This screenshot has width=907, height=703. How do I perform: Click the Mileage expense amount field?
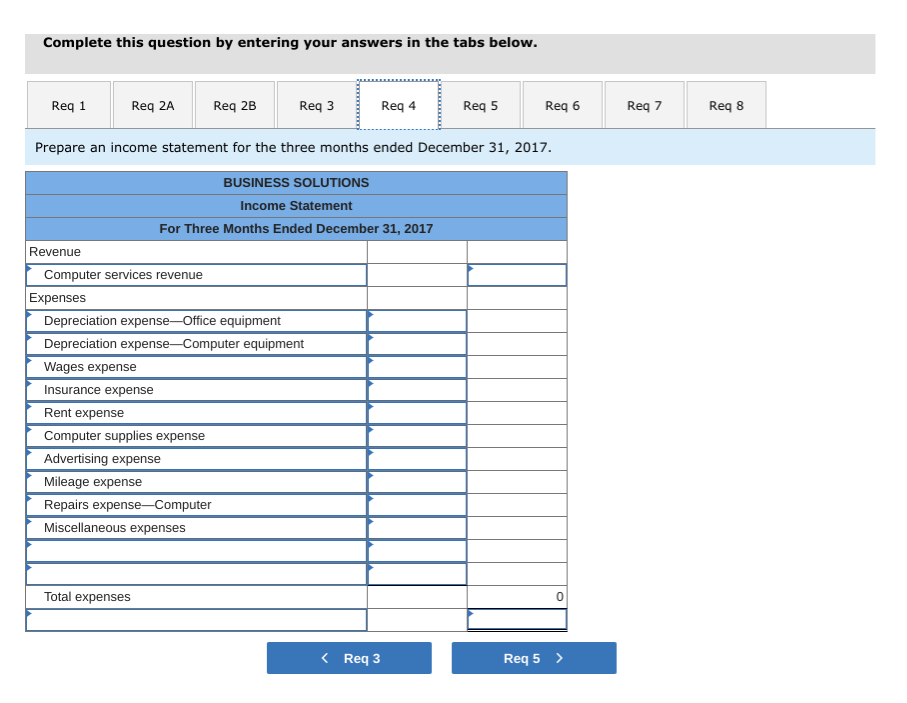coord(417,481)
